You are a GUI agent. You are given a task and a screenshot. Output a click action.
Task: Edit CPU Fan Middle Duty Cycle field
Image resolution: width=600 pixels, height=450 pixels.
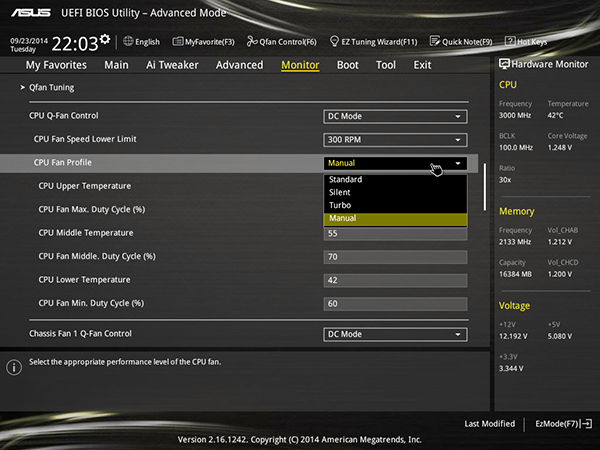coord(395,257)
